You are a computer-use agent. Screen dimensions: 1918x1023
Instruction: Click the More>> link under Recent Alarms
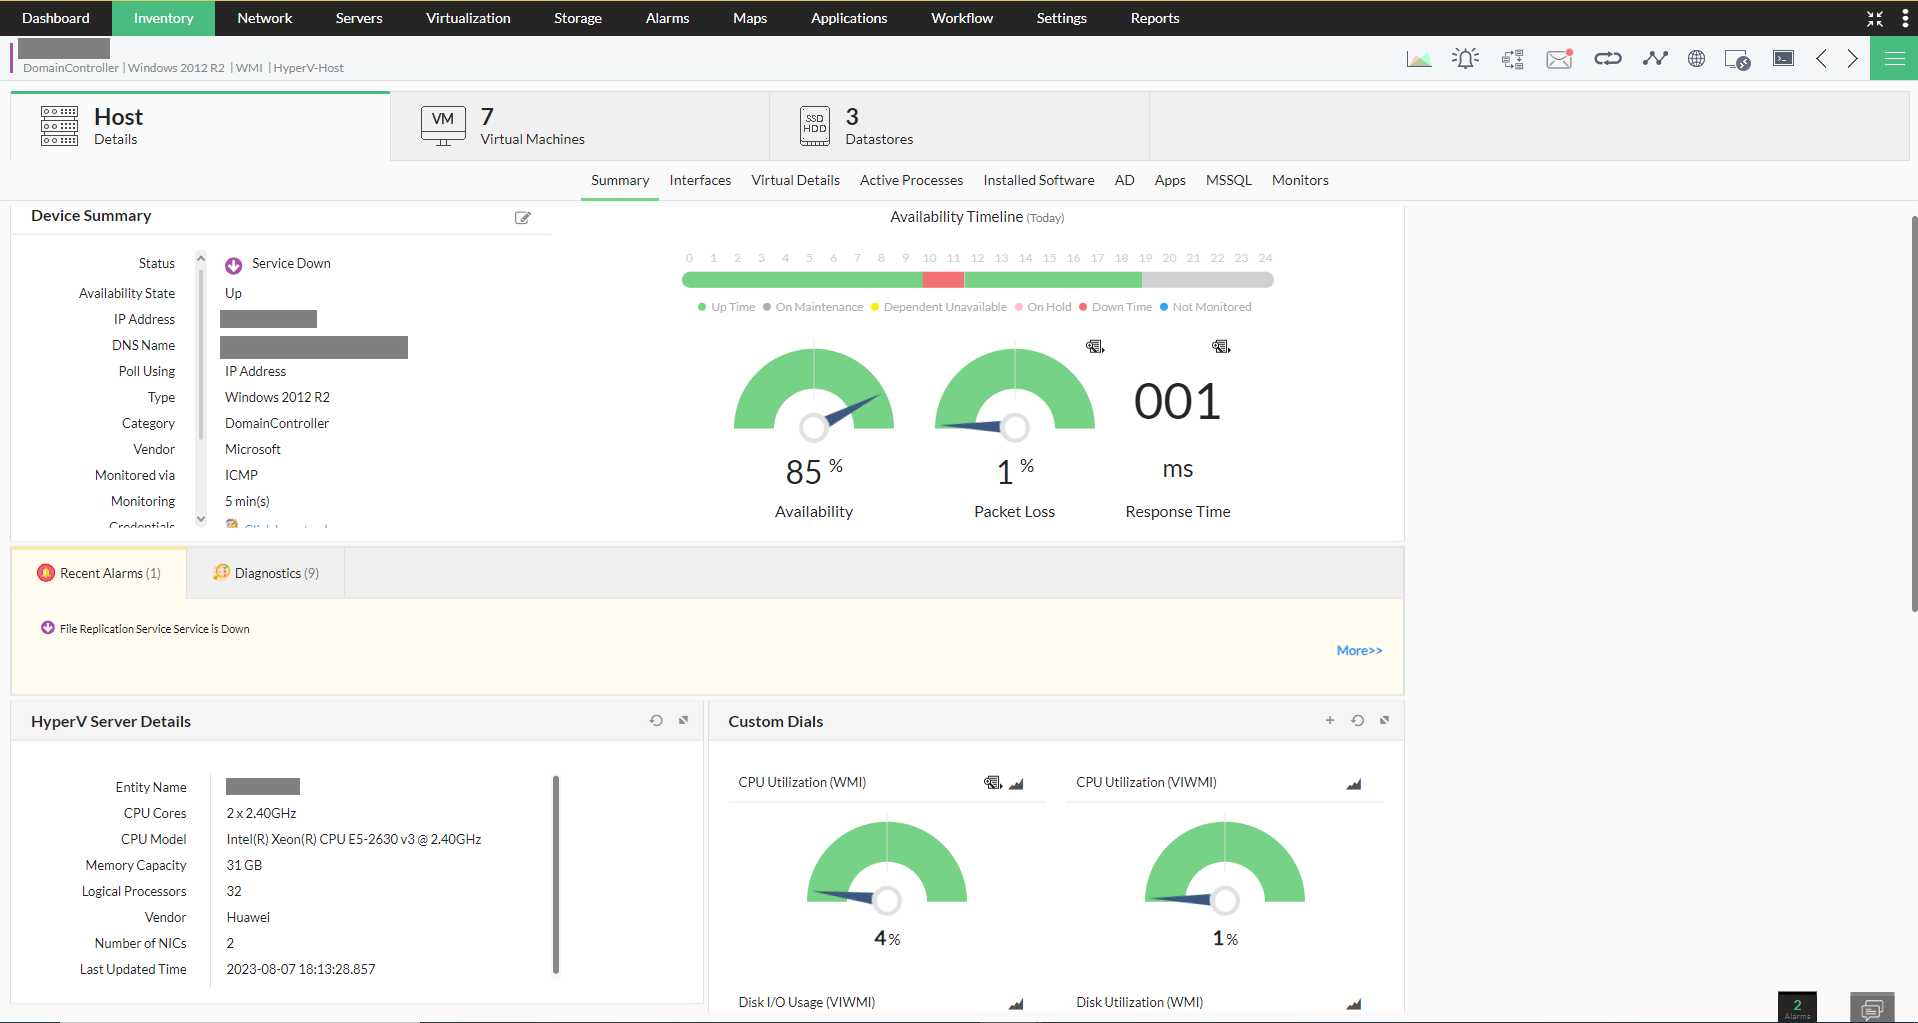[1359, 650]
